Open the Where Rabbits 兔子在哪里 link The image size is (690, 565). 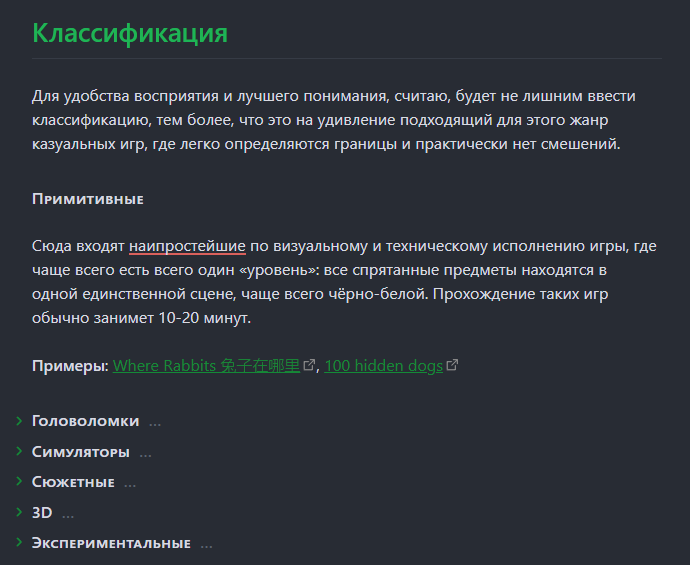point(206,366)
